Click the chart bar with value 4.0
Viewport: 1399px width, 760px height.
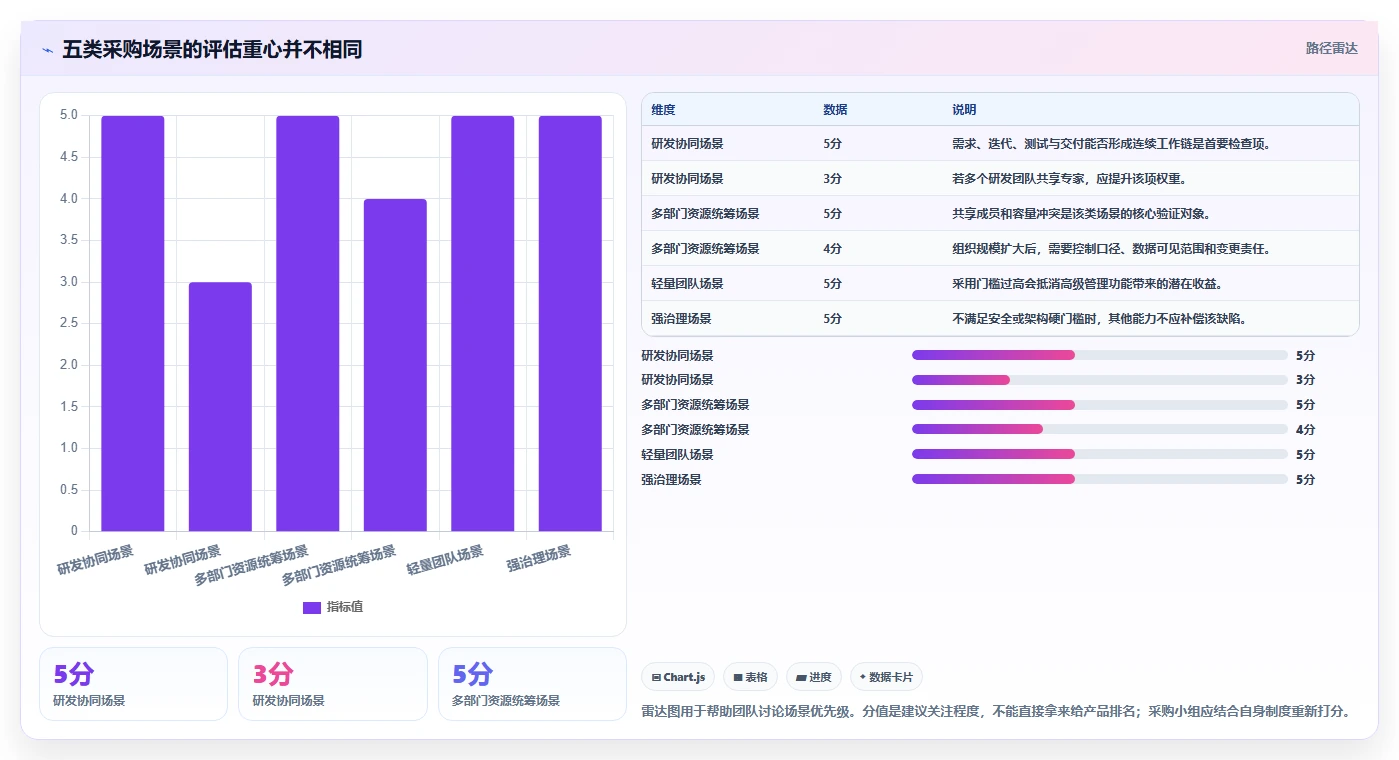pos(395,365)
